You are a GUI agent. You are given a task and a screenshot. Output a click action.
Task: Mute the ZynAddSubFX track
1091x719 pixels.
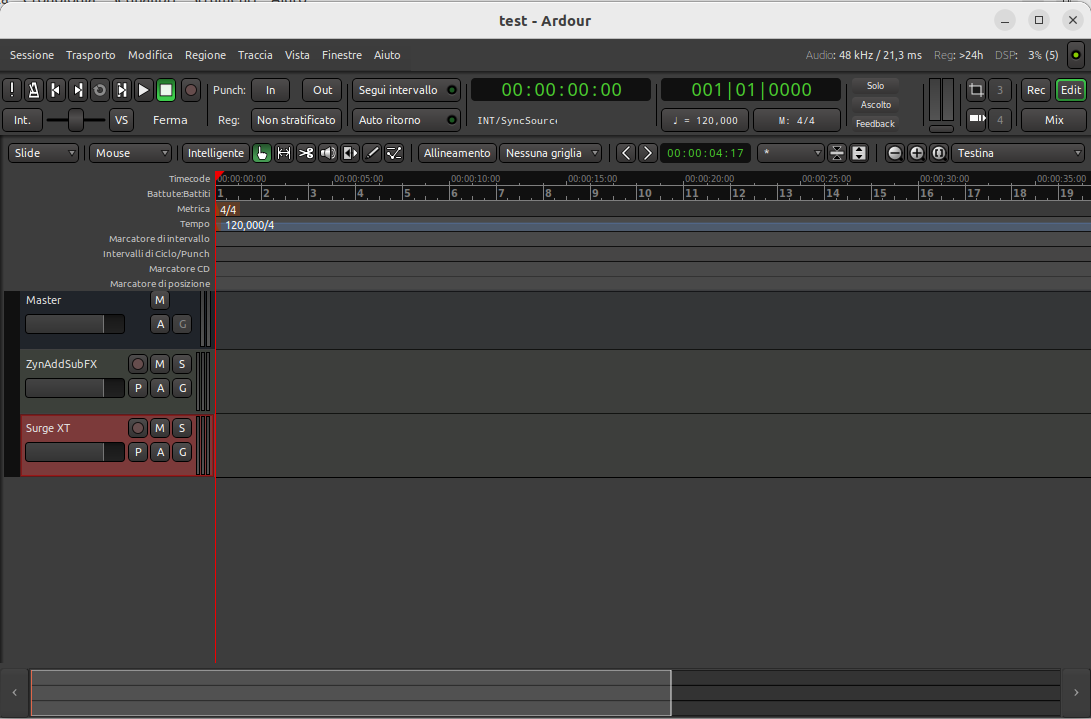(x=160, y=364)
